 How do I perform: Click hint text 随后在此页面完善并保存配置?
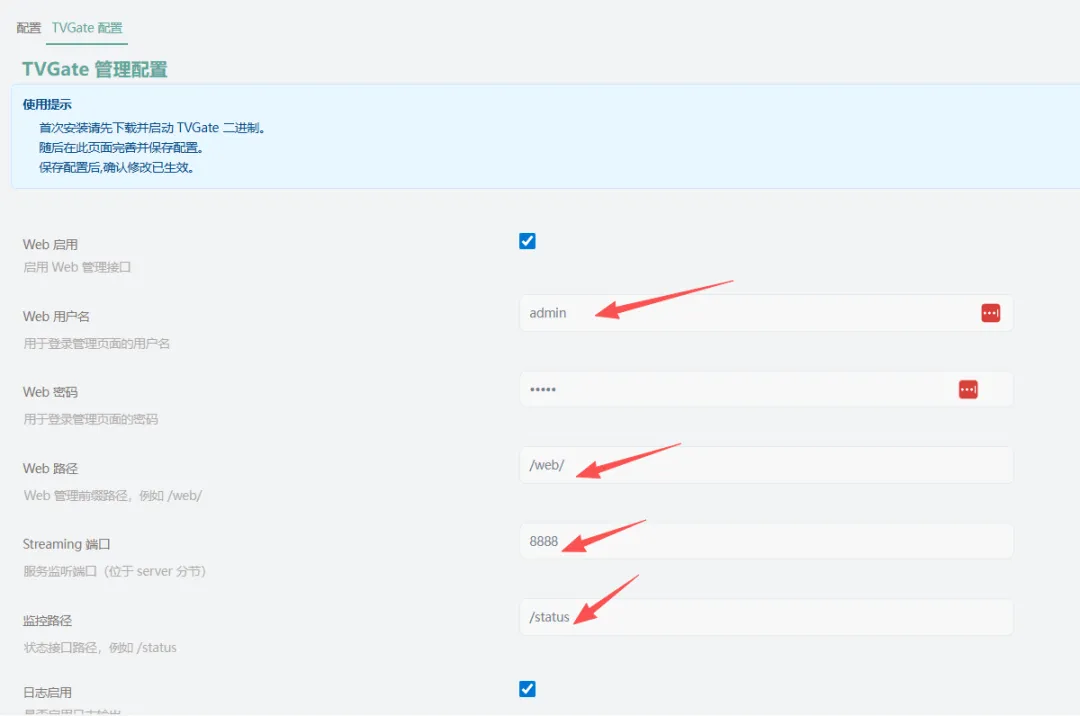pos(121,147)
